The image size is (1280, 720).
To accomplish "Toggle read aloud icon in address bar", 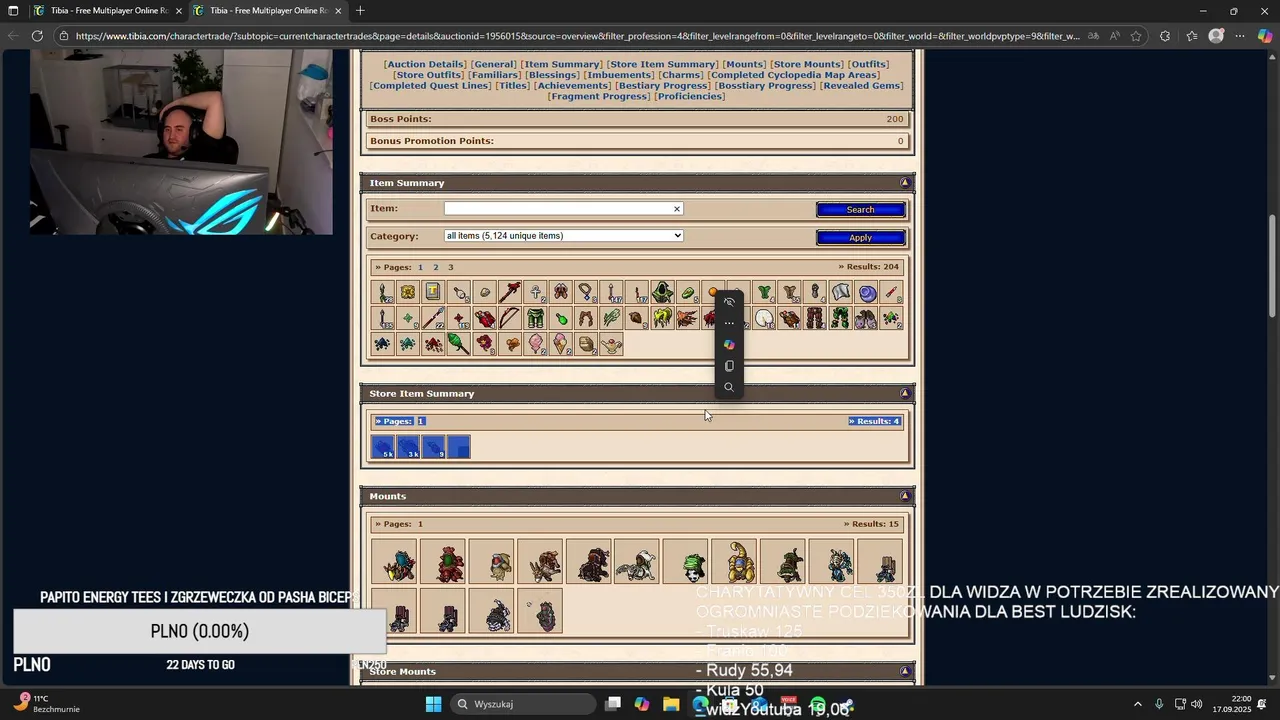I will [1114, 36].
